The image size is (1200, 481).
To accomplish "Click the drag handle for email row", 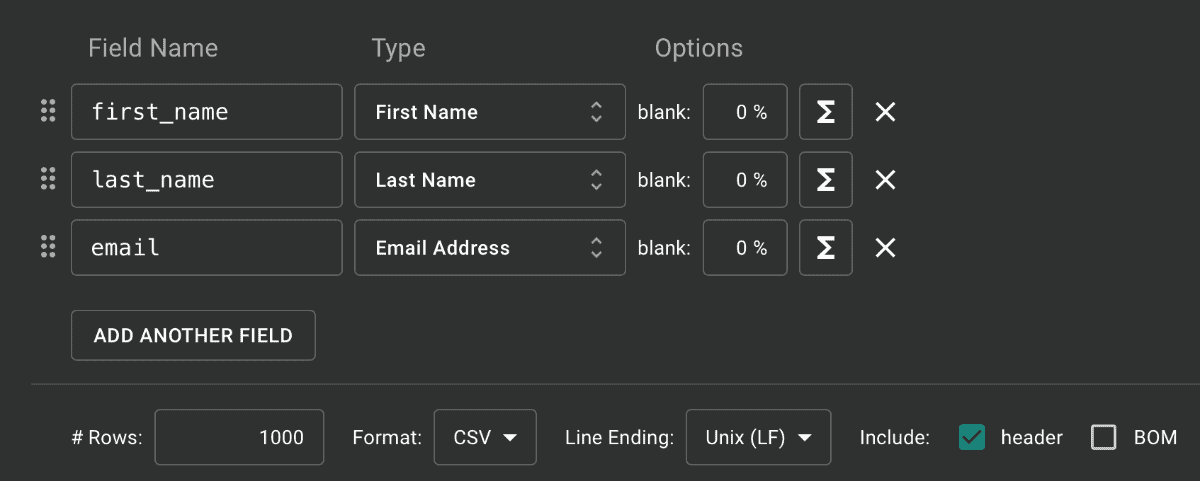I will click(47, 247).
